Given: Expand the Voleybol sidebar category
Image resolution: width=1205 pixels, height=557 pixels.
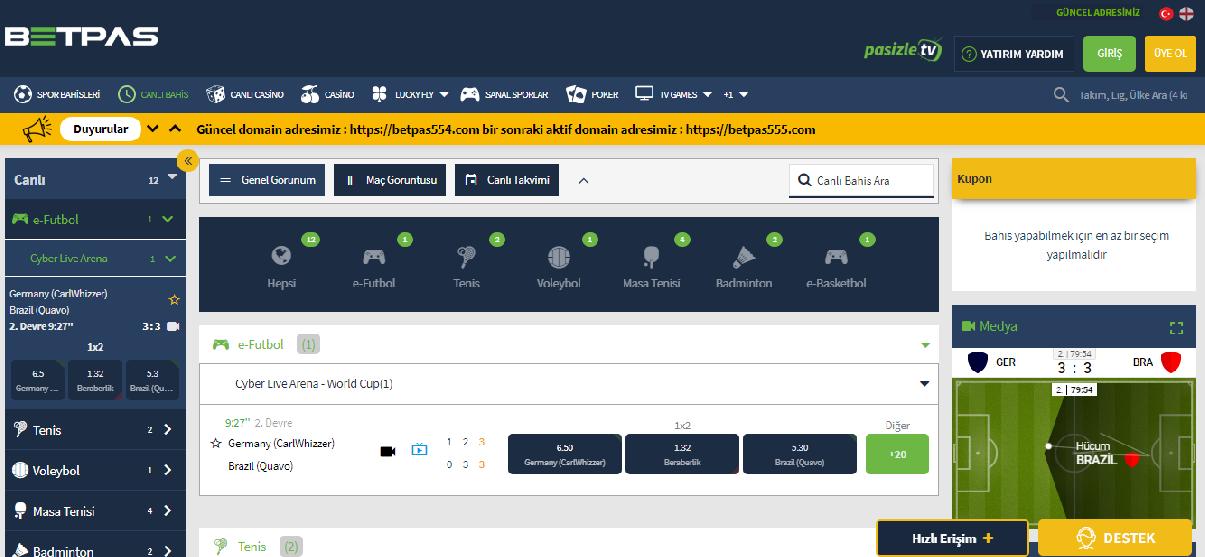Looking at the screenshot, I should (x=95, y=470).
